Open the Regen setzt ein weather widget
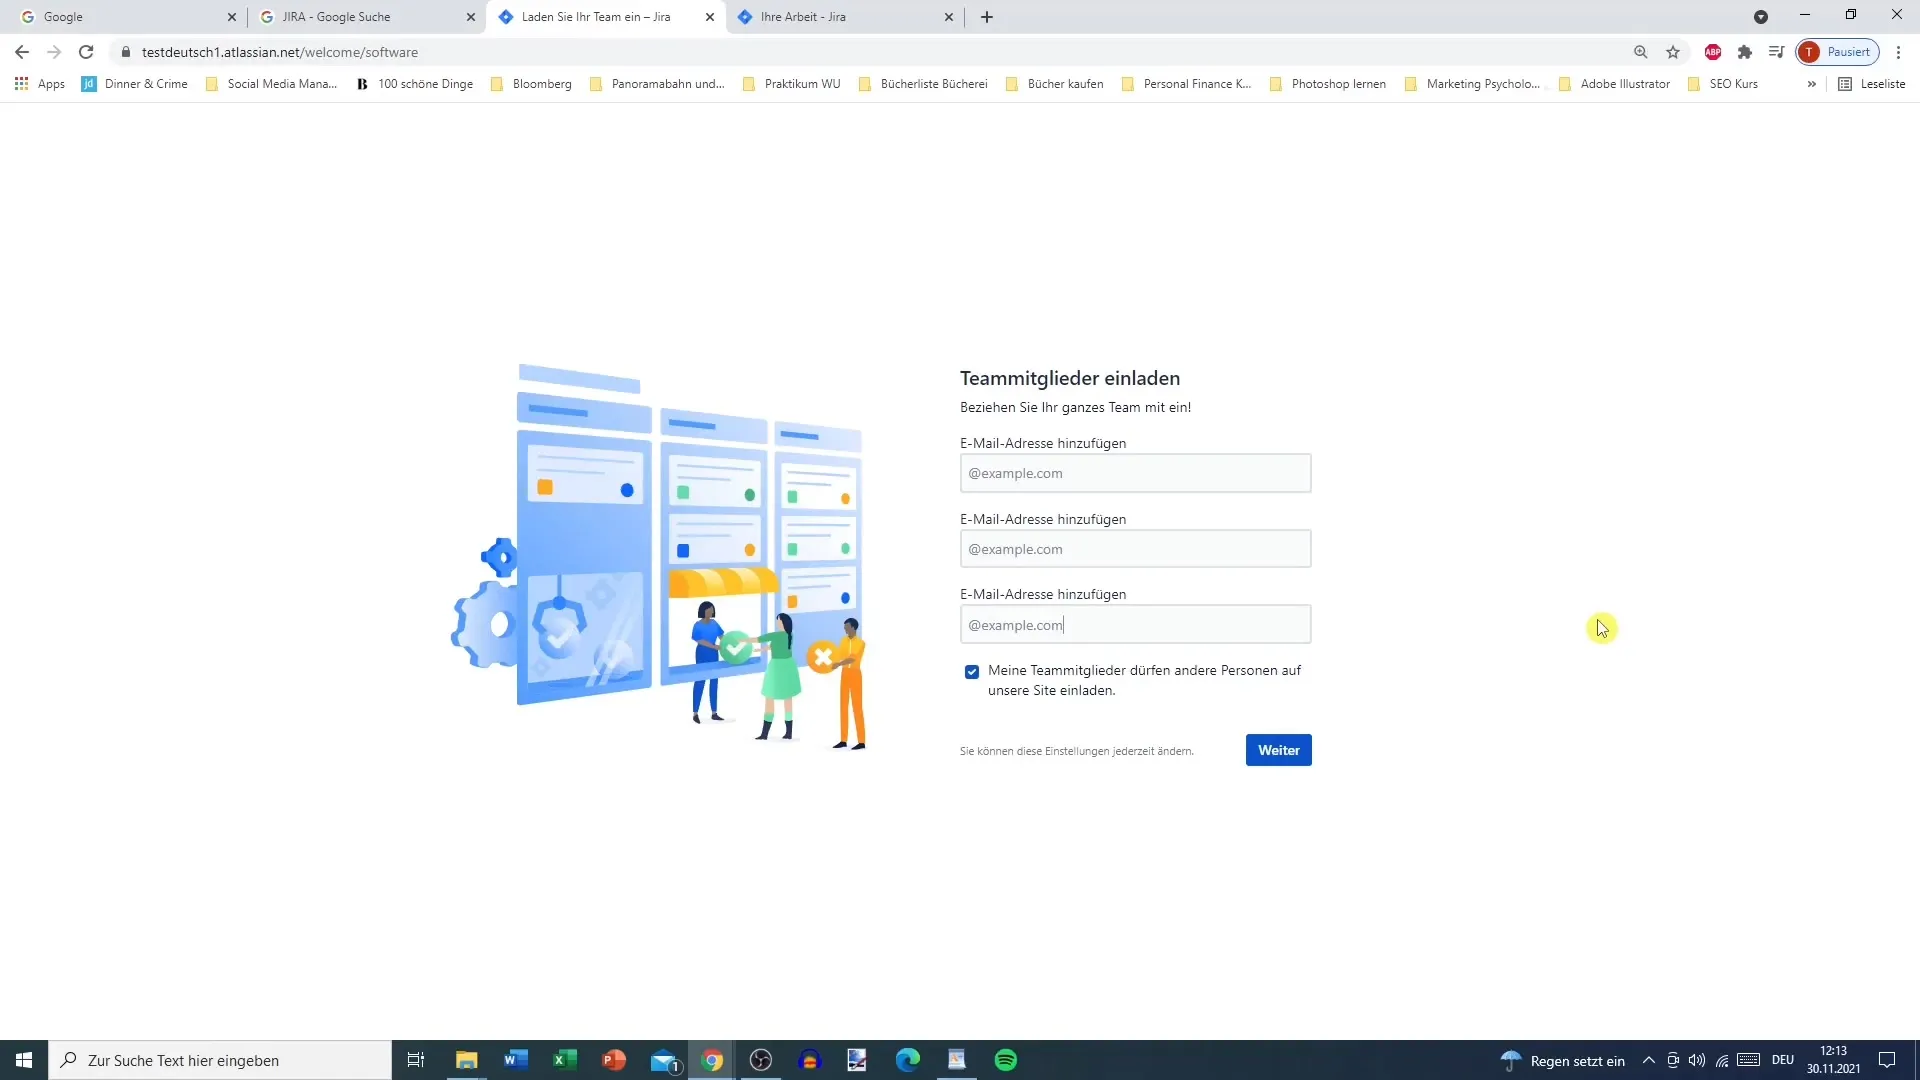The width and height of the screenshot is (1920, 1080). point(1563,1060)
